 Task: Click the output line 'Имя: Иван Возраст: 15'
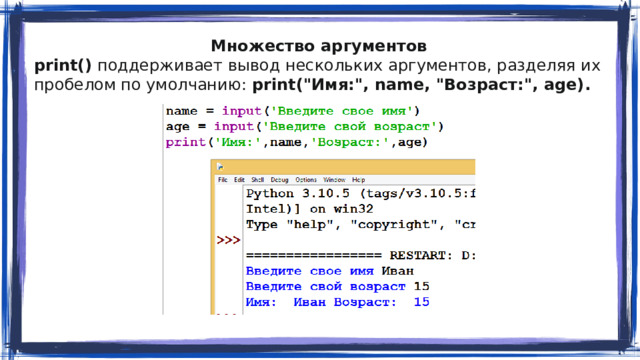(338, 302)
